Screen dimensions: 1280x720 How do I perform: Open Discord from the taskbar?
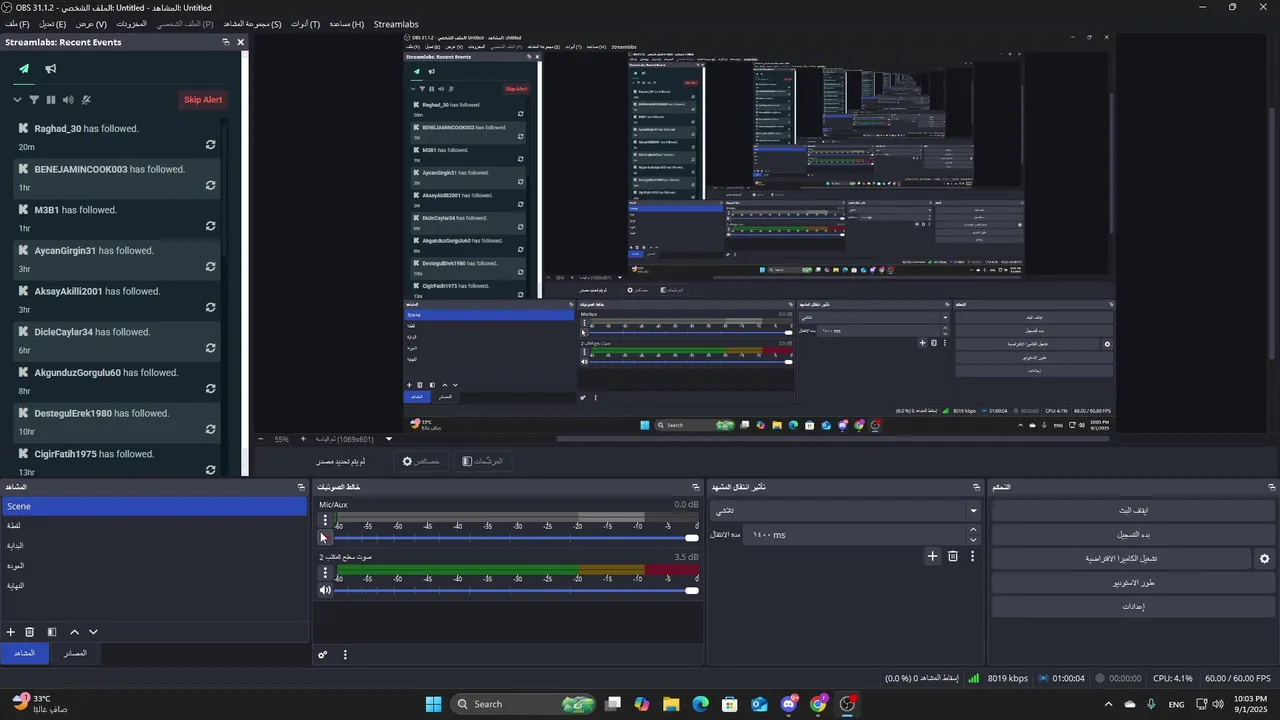coord(789,704)
